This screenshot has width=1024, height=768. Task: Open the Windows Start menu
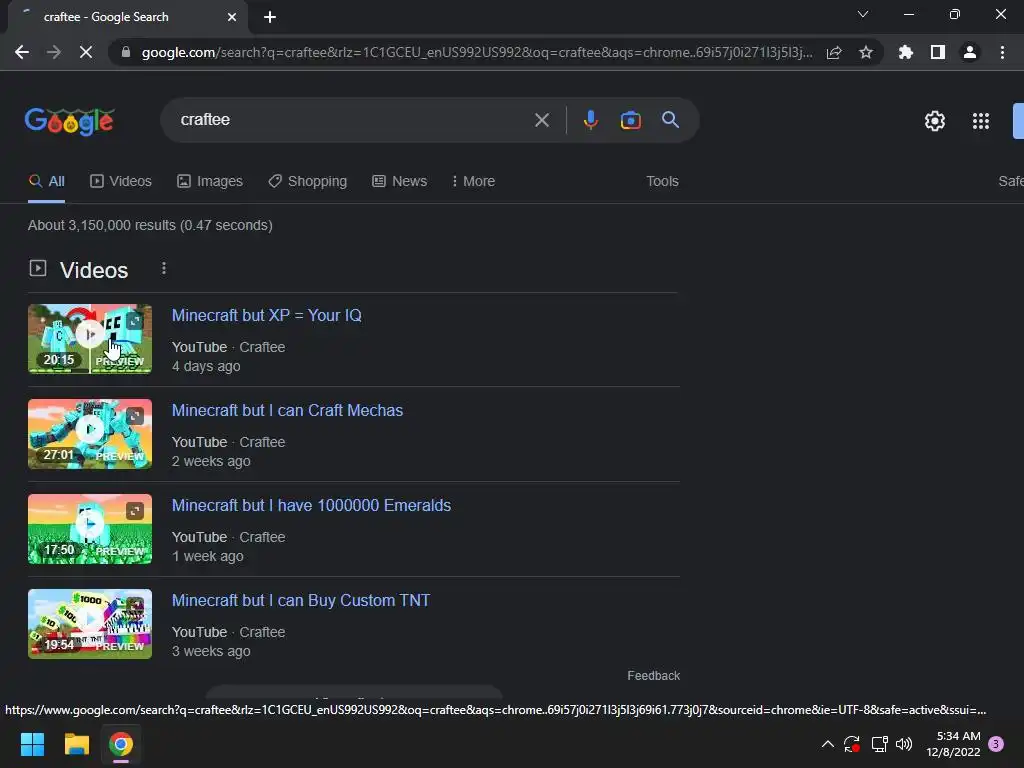32,744
